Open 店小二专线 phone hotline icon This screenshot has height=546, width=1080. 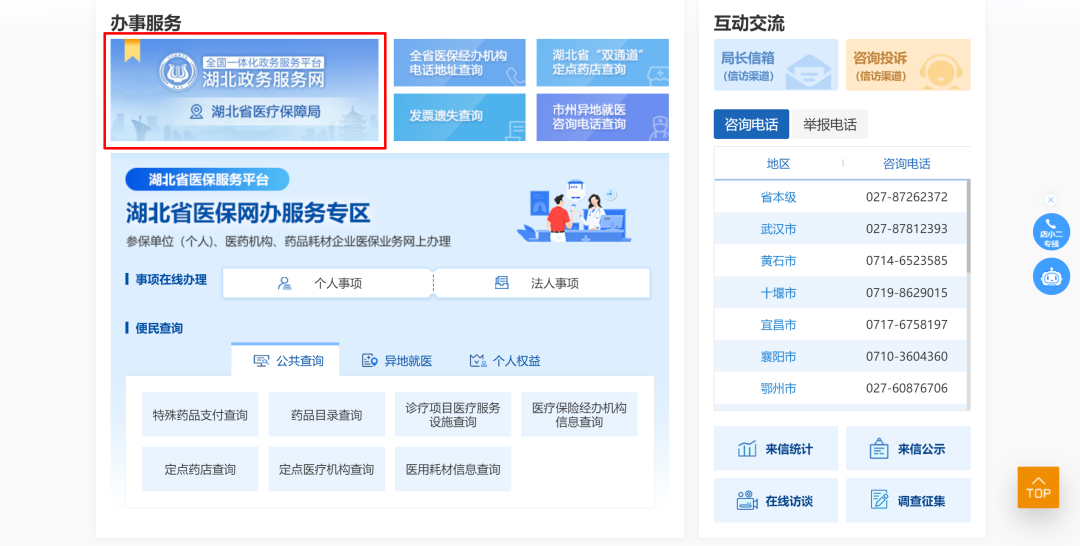point(1051,231)
